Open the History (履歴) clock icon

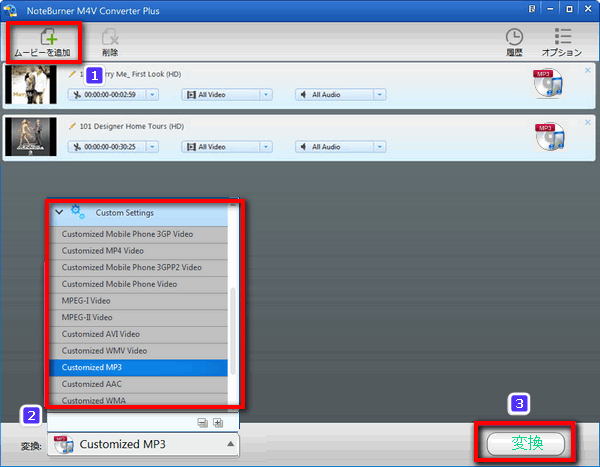514,37
